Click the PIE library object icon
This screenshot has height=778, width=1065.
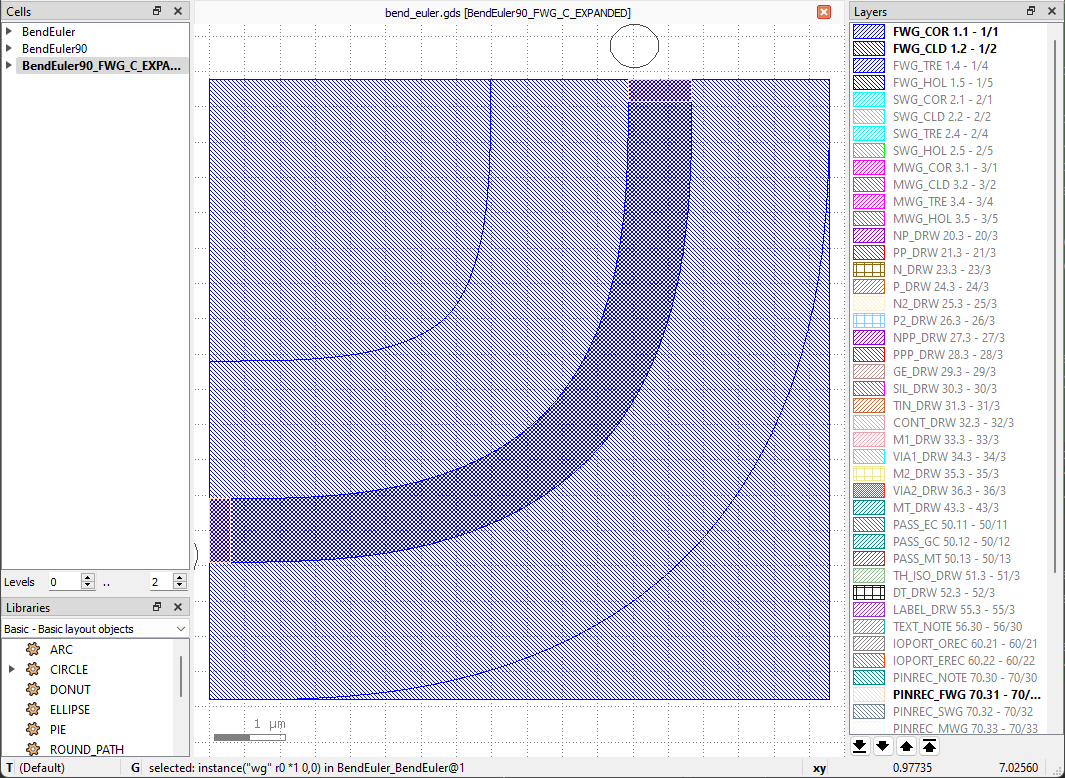point(33,729)
